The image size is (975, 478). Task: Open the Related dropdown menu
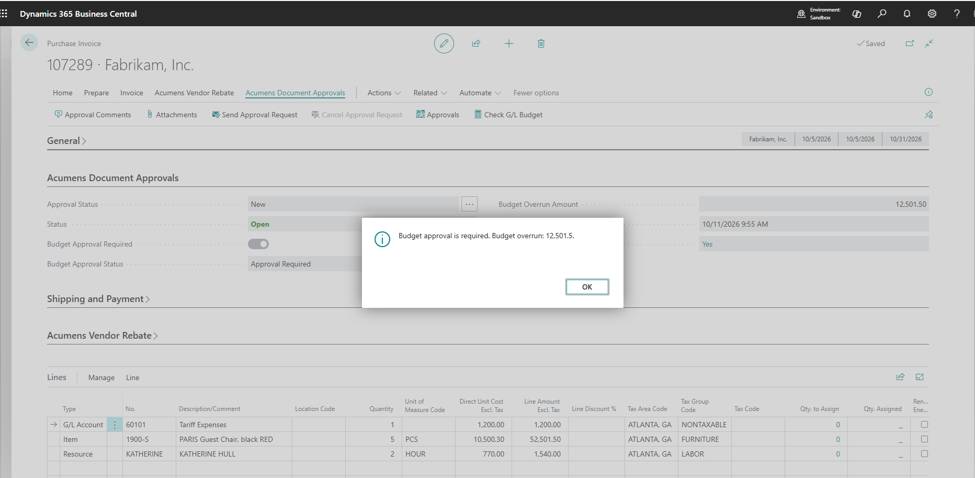[430, 93]
